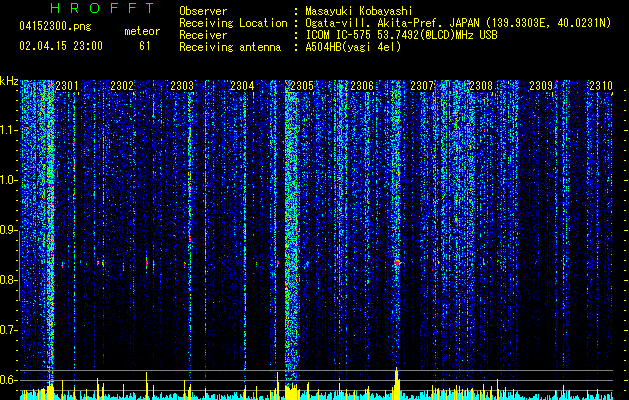Click the 2309 time marker
The height and width of the screenshot is (400, 629).
[x=541, y=86]
